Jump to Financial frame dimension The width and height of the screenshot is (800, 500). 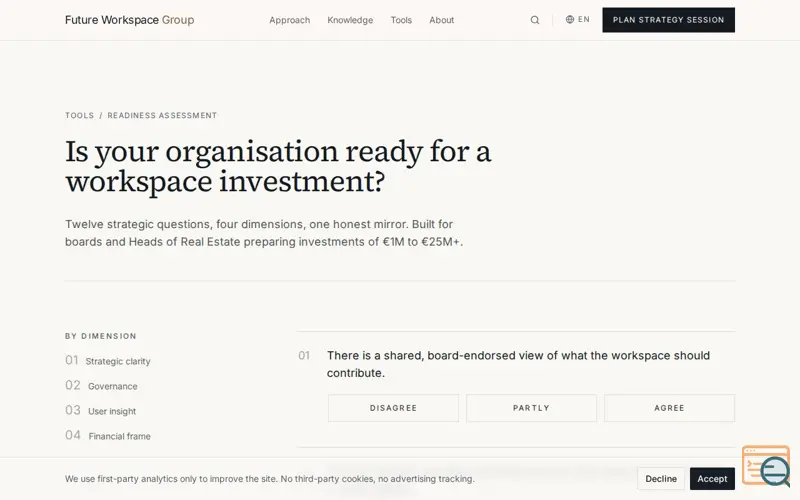[108, 436]
